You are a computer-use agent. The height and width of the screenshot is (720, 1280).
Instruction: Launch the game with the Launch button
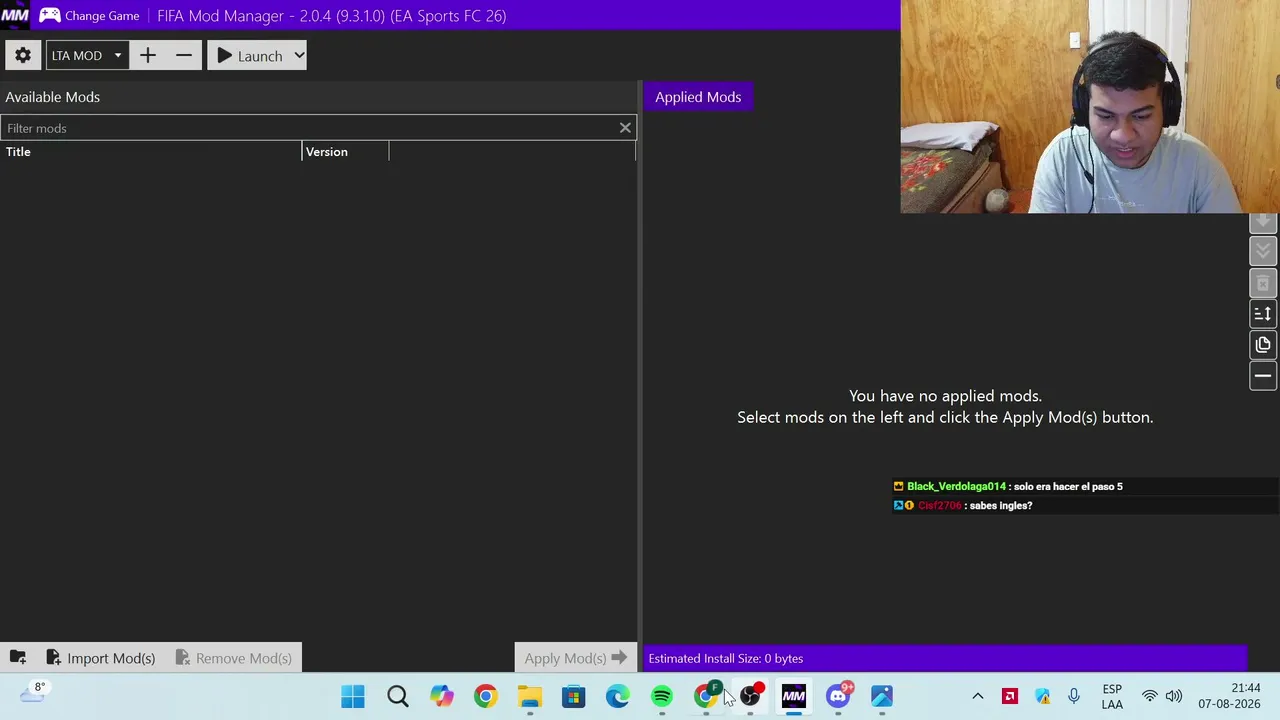pyautogui.click(x=250, y=56)
